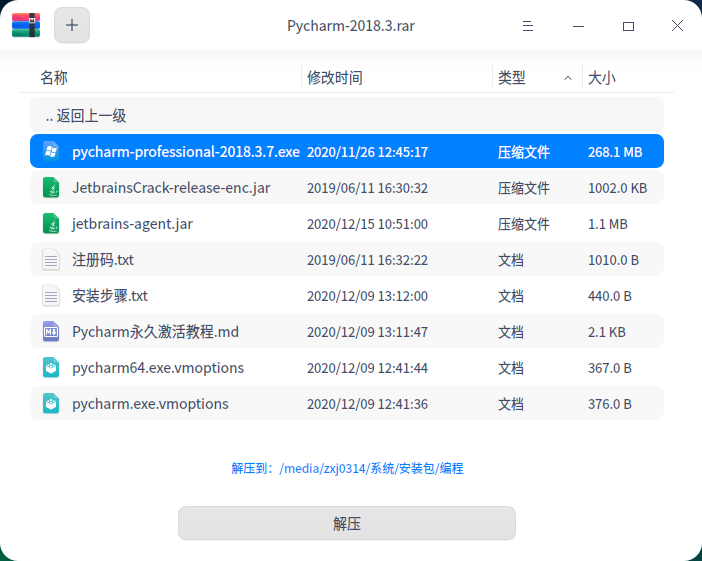Click 压缩文件 type in the pycharm-professional row
The height and width of the screenshot is (561, 702).
[x=524, y=152]
